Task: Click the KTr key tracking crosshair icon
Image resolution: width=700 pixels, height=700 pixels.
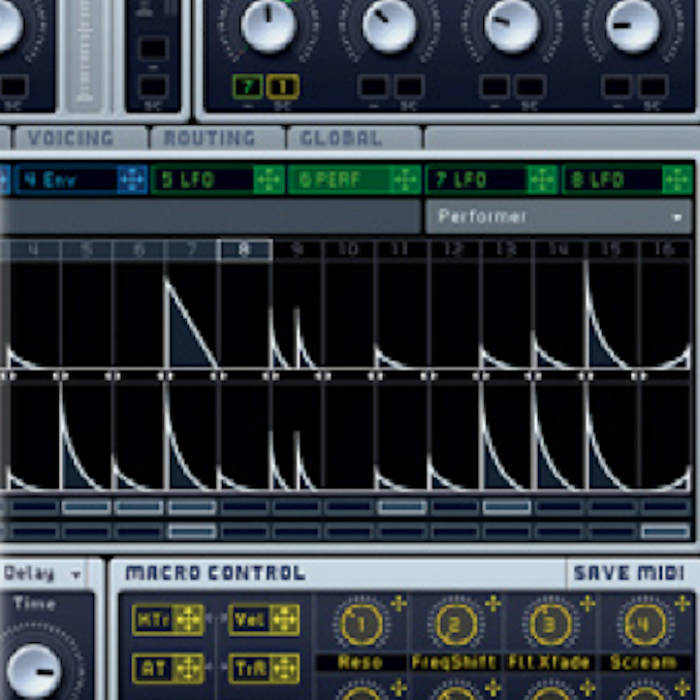Action: 188,620
